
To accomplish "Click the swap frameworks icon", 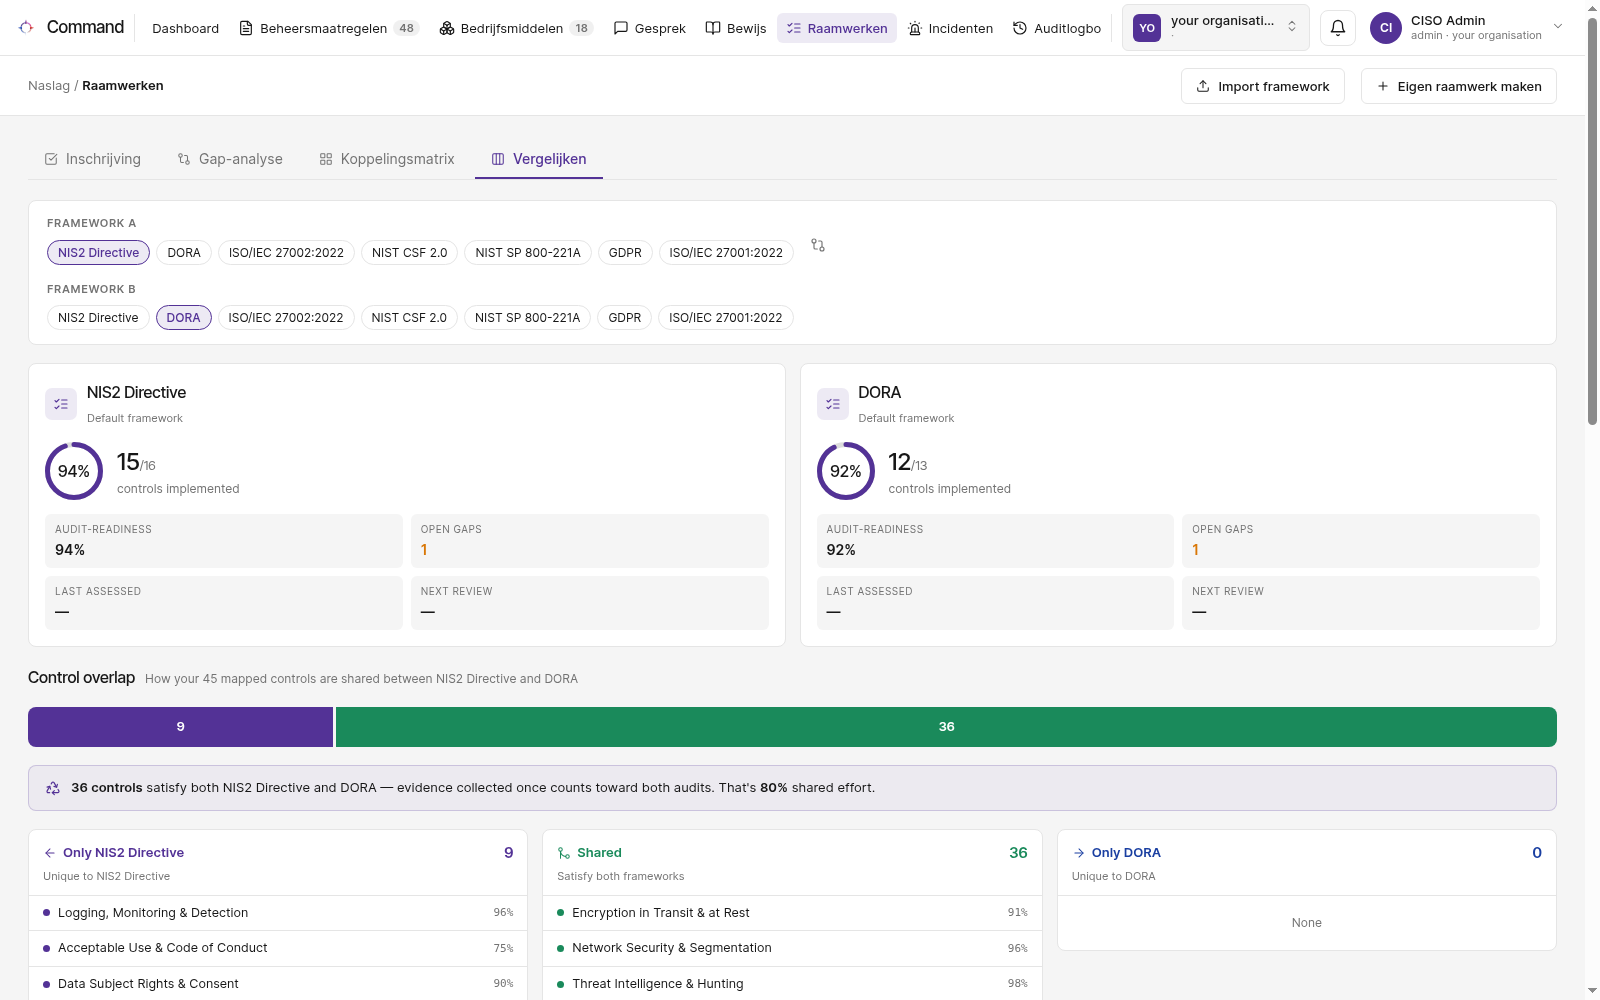I will [x=818, y=245].
